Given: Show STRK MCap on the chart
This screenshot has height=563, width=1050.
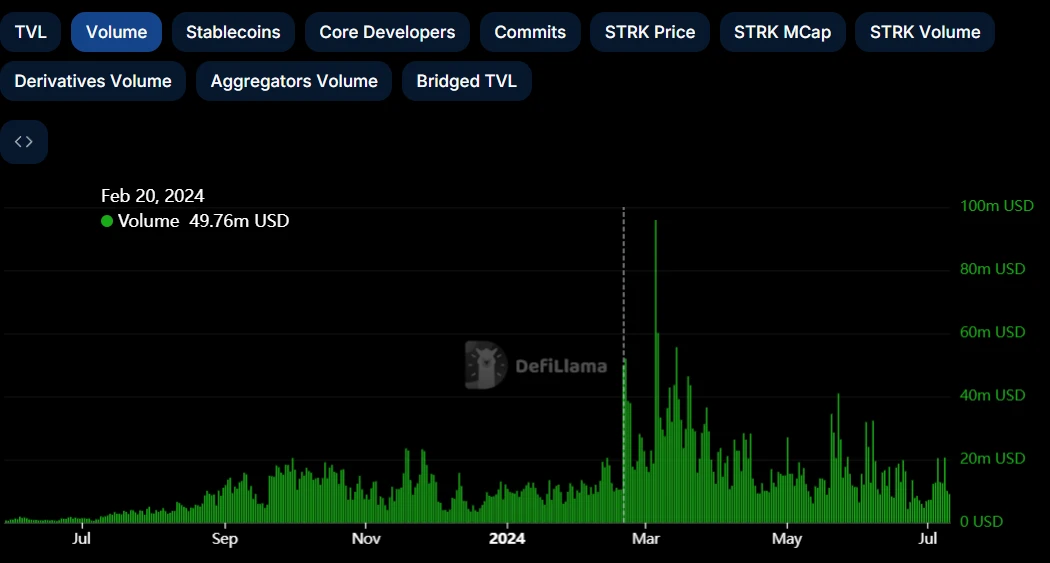Looking at the screenshot, I should point(782,32).
